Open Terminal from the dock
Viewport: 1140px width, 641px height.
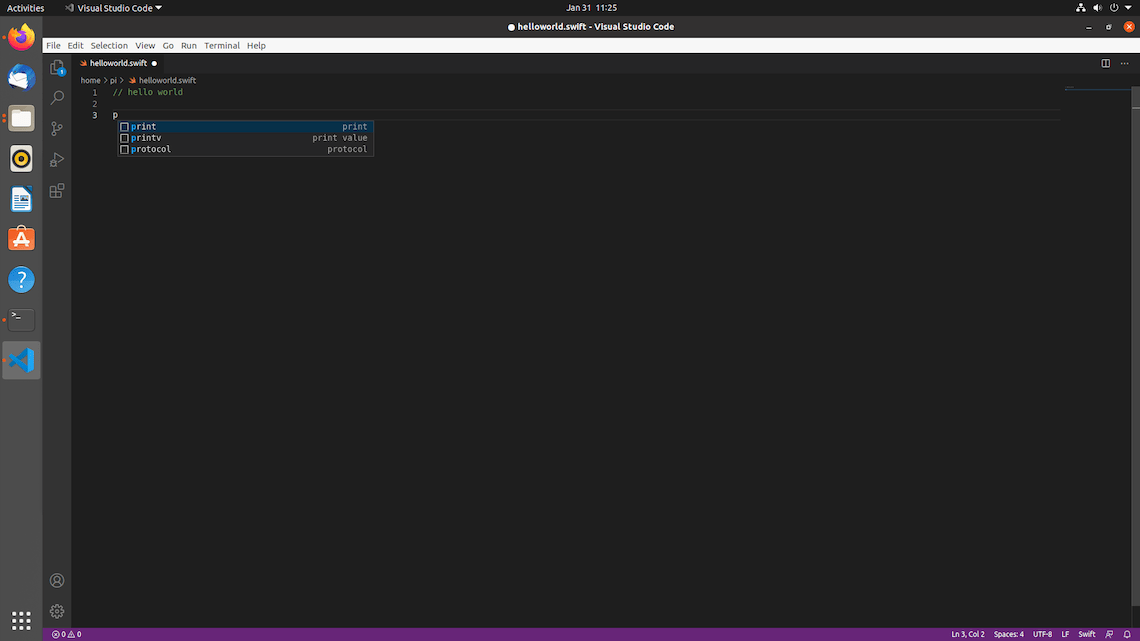[21, 320]
